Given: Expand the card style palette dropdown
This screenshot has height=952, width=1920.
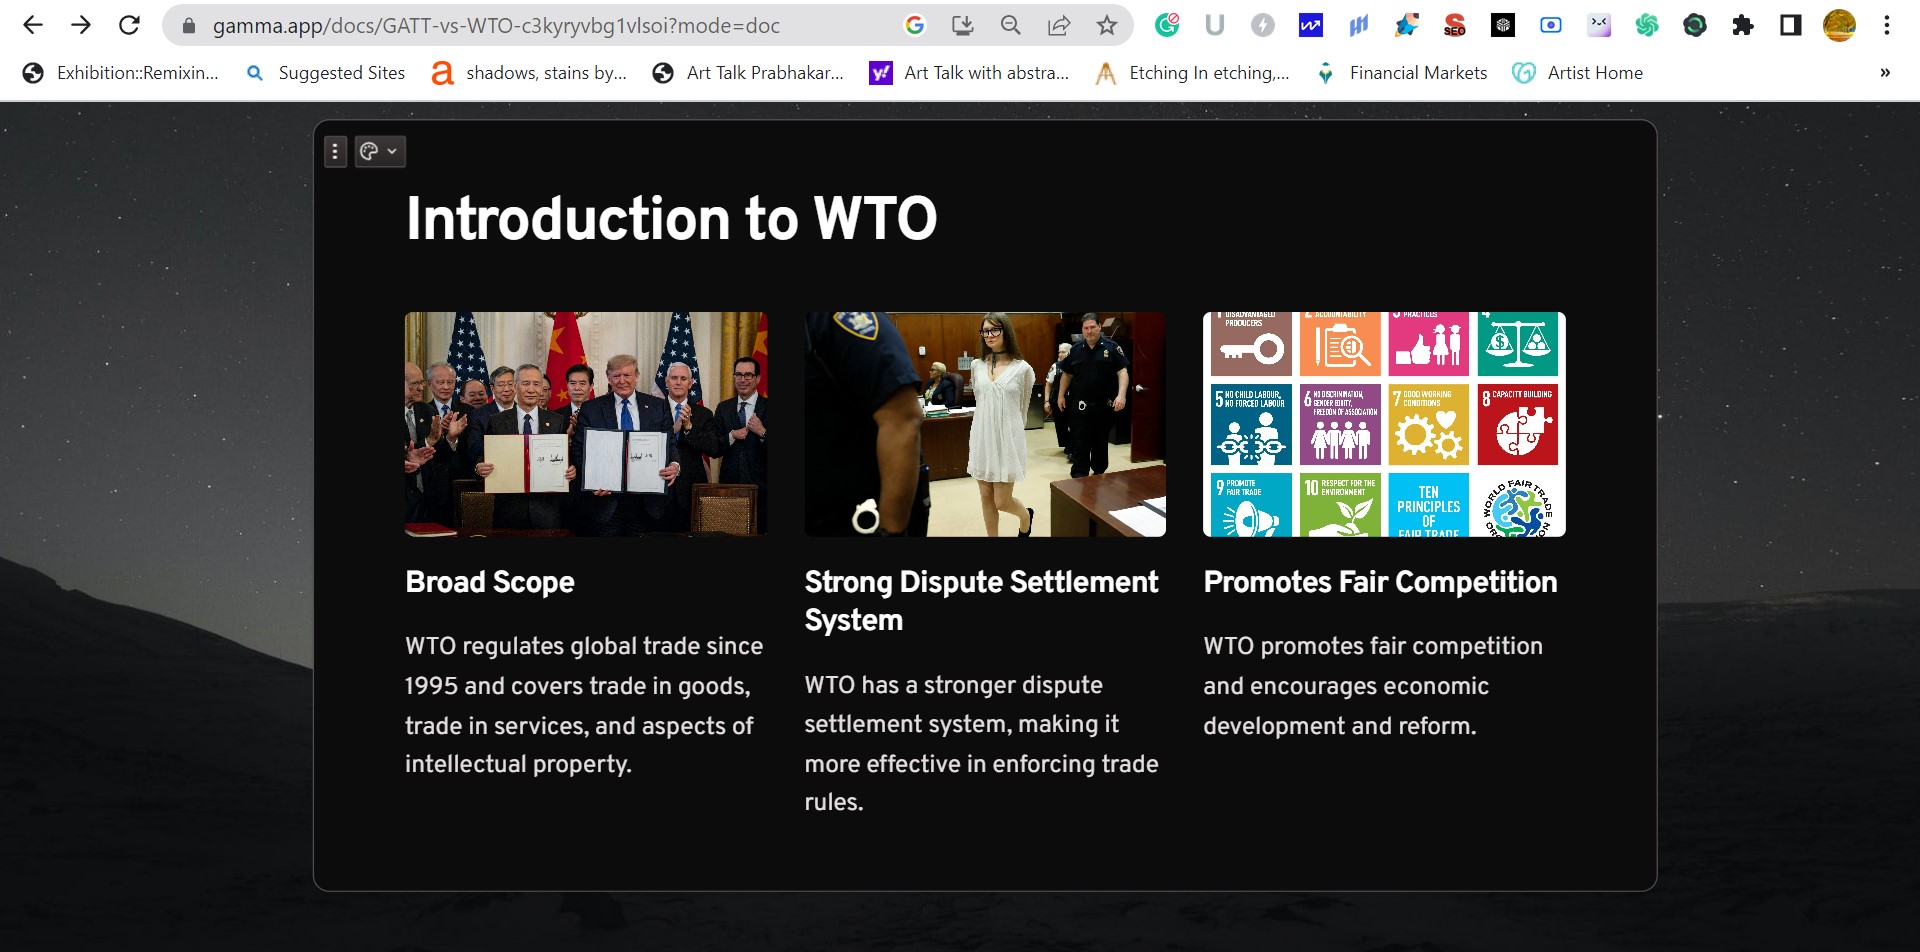Looking at the screenshot, I should (x=380, y=152).
